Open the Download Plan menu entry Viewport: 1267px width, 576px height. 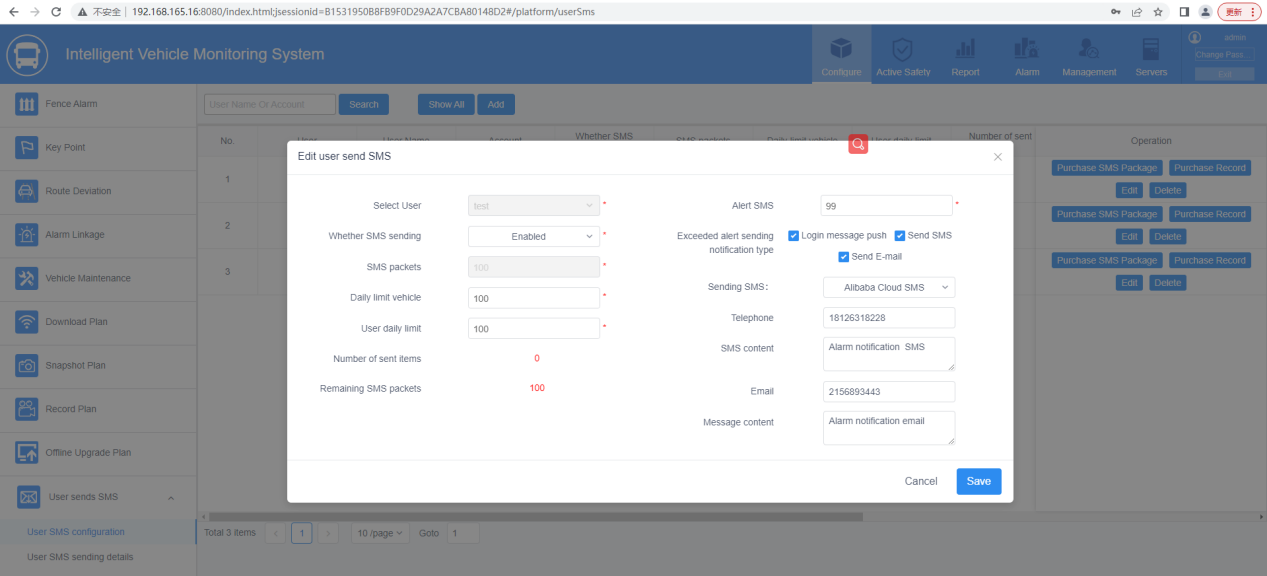98,322
